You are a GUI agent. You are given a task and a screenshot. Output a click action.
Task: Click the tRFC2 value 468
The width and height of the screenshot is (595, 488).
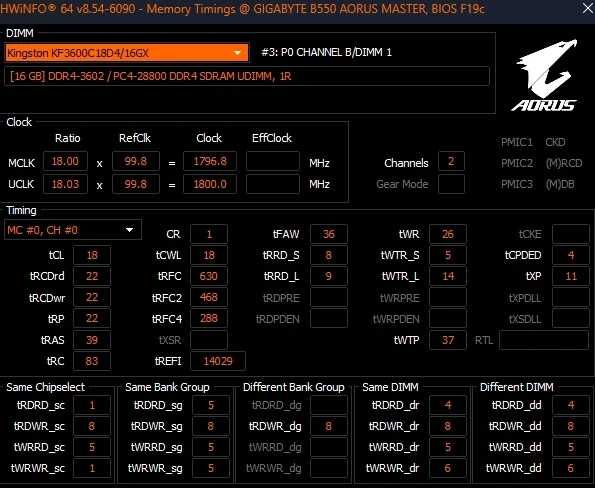click(209, 297)
